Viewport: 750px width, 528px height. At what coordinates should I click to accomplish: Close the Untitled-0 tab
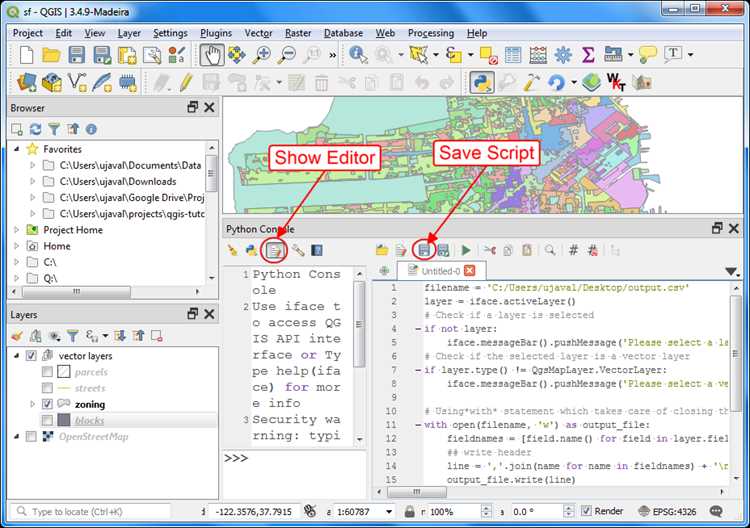point(470,271)
